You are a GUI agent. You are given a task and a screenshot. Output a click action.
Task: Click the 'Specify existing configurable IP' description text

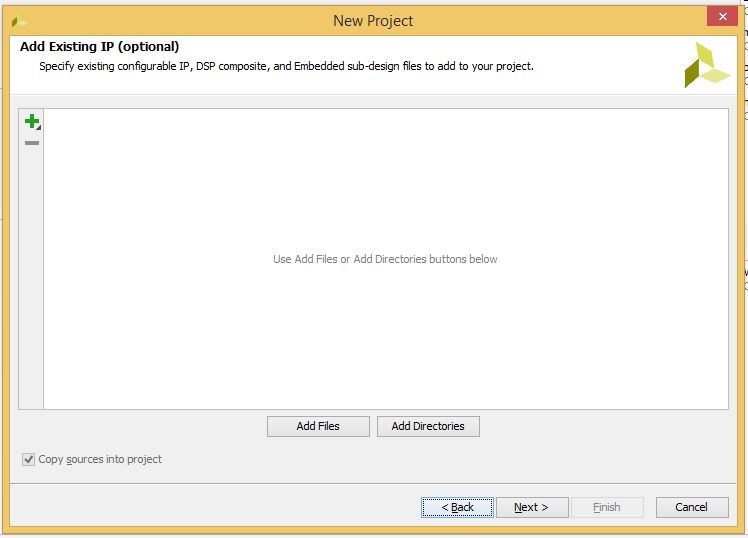tap(286, 67)
